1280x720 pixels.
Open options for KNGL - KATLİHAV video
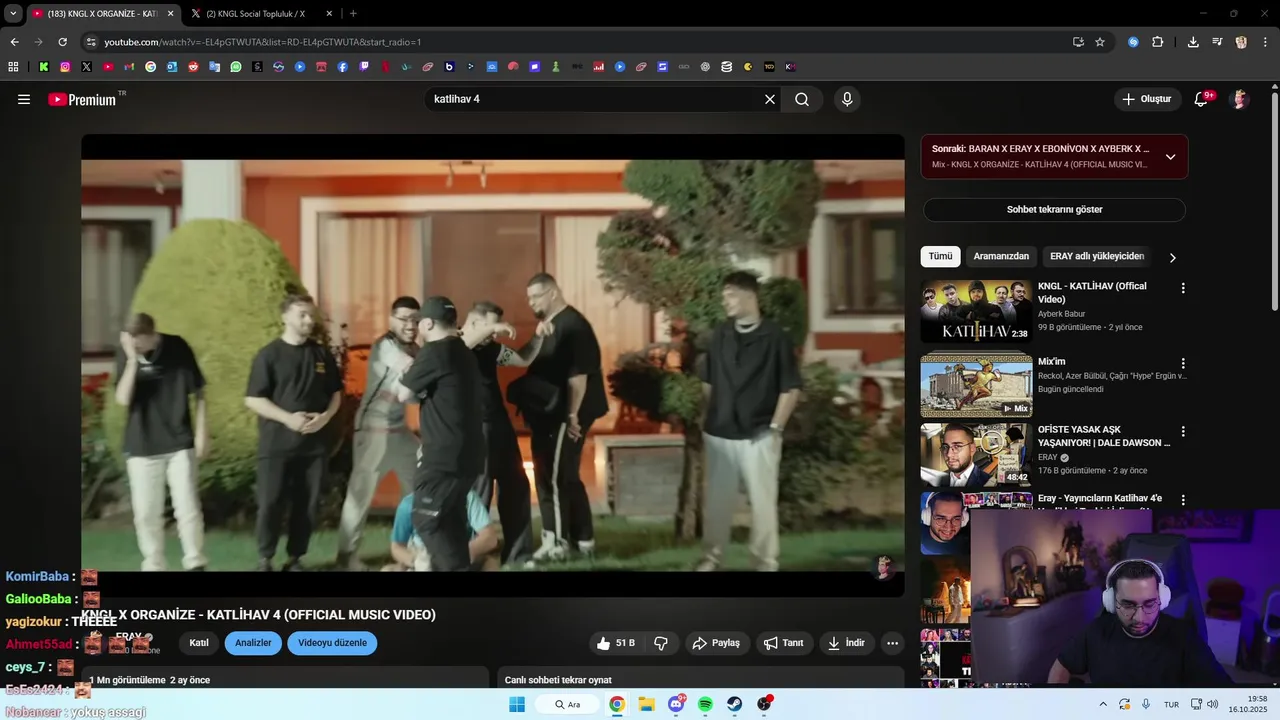coord(1183,288)
